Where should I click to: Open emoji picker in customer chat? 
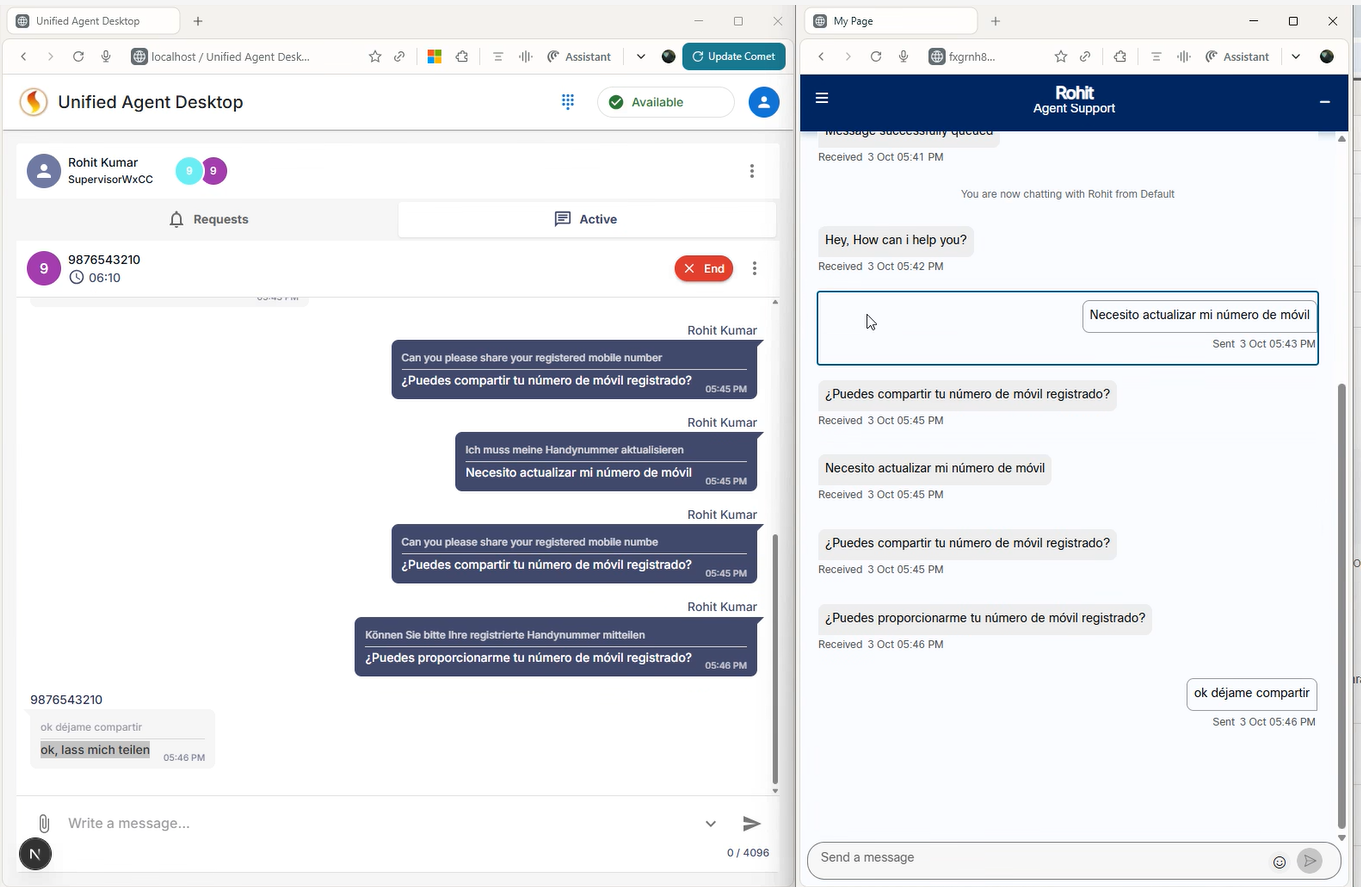pos(1279,861)
